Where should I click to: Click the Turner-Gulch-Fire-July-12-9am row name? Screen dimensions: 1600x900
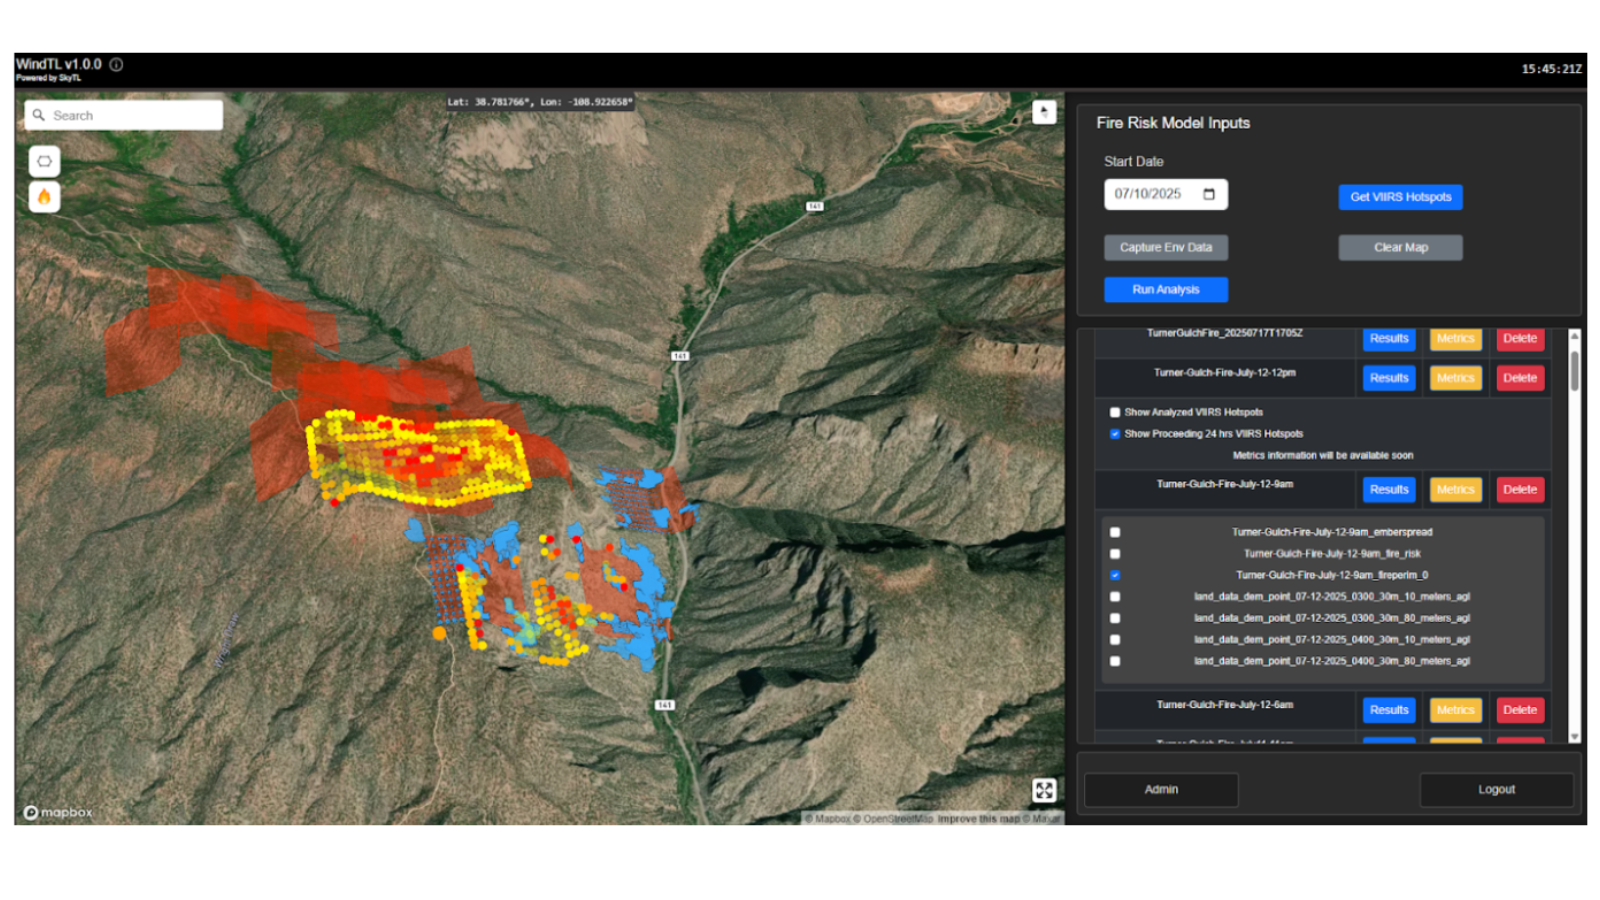click(x=1224, y=484)
